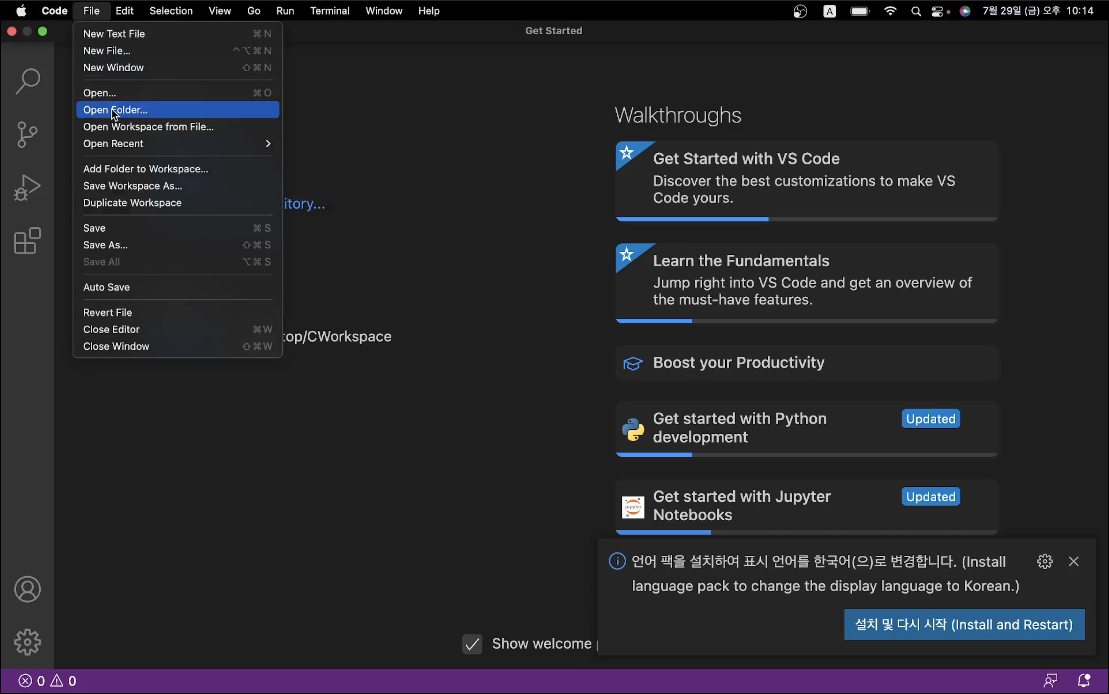Click the info icon in notification
1109x694 pixels.
[617, 562]
